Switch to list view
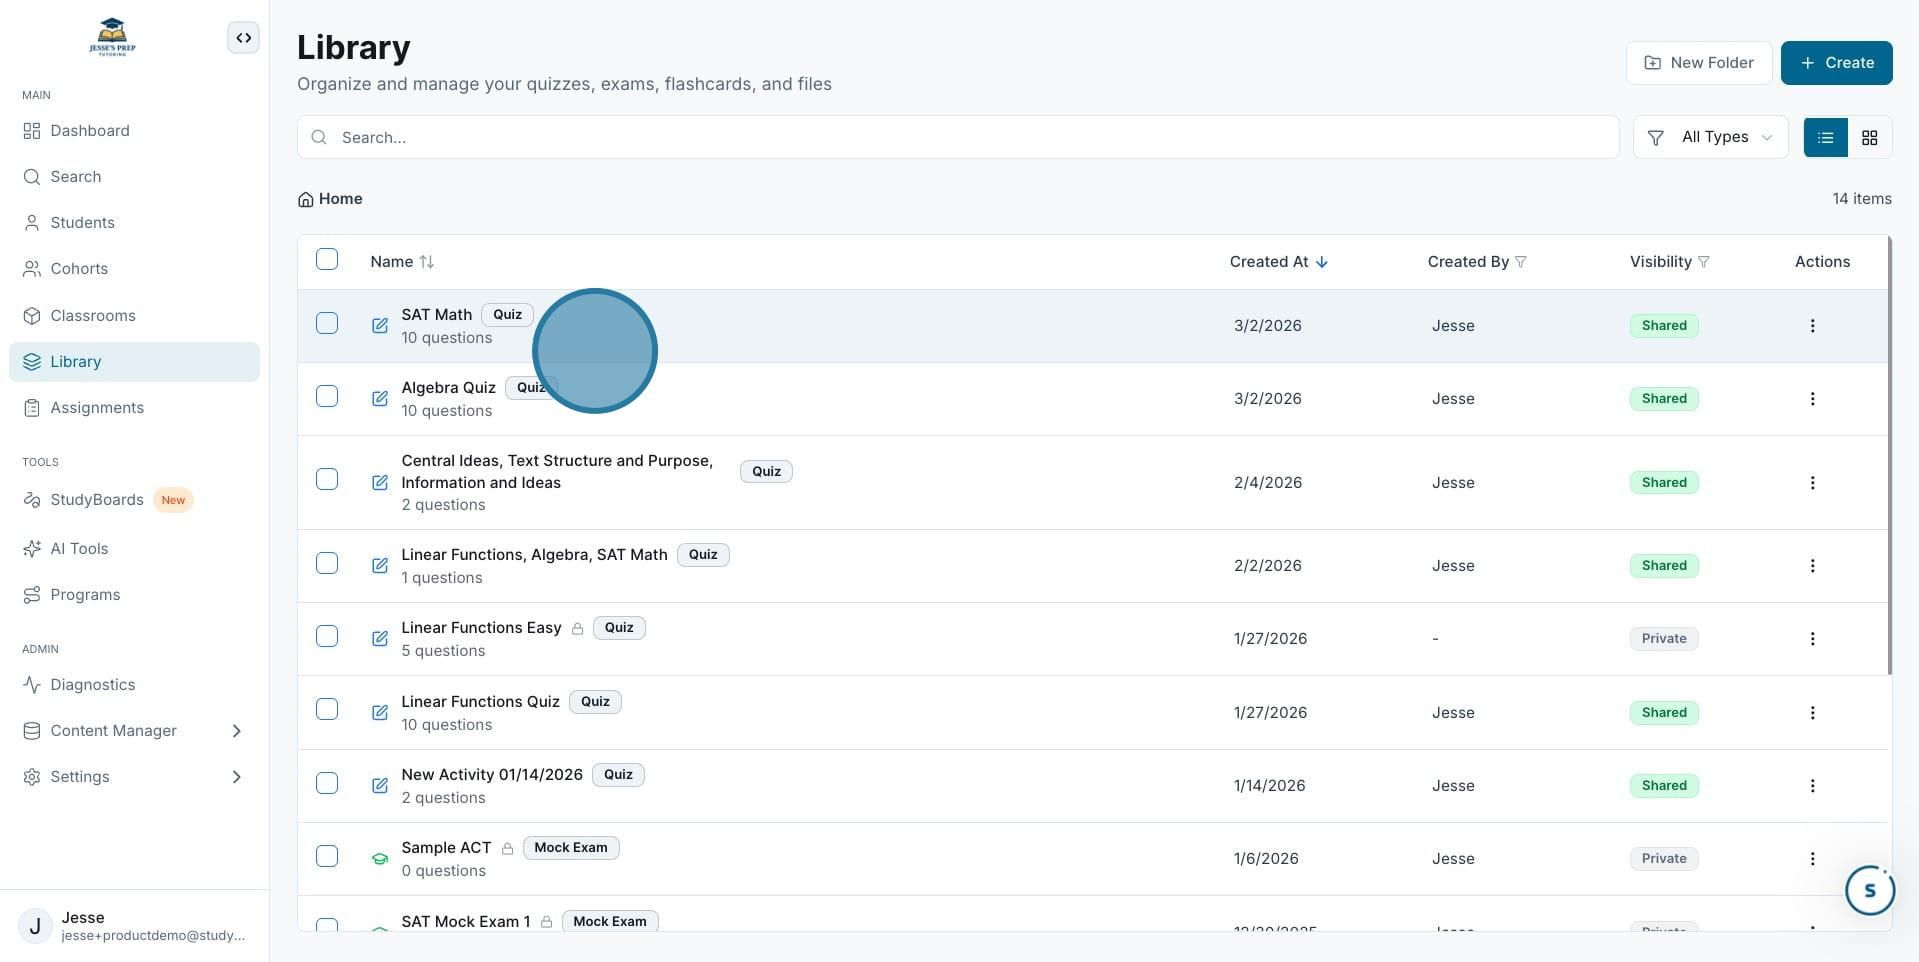 [1825, 138]
